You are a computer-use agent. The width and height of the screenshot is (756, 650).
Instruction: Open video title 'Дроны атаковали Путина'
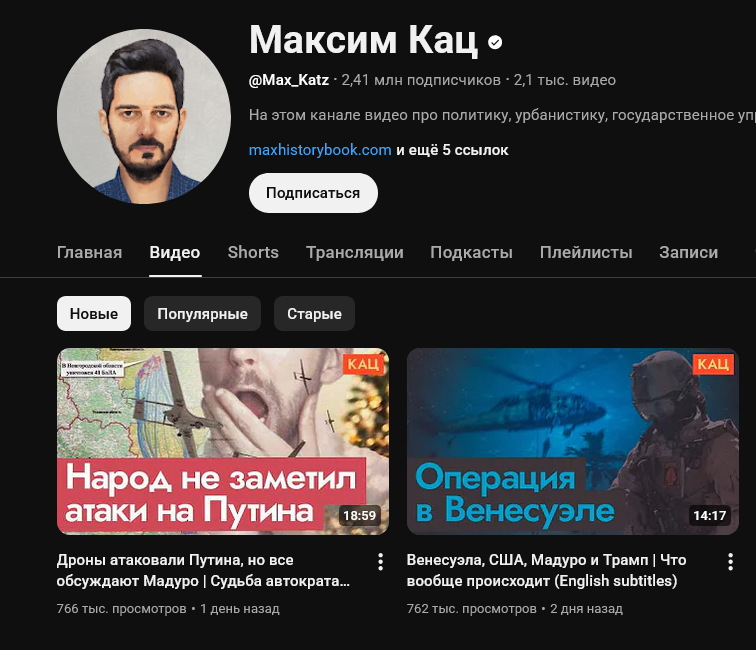(x=202, y=570)
